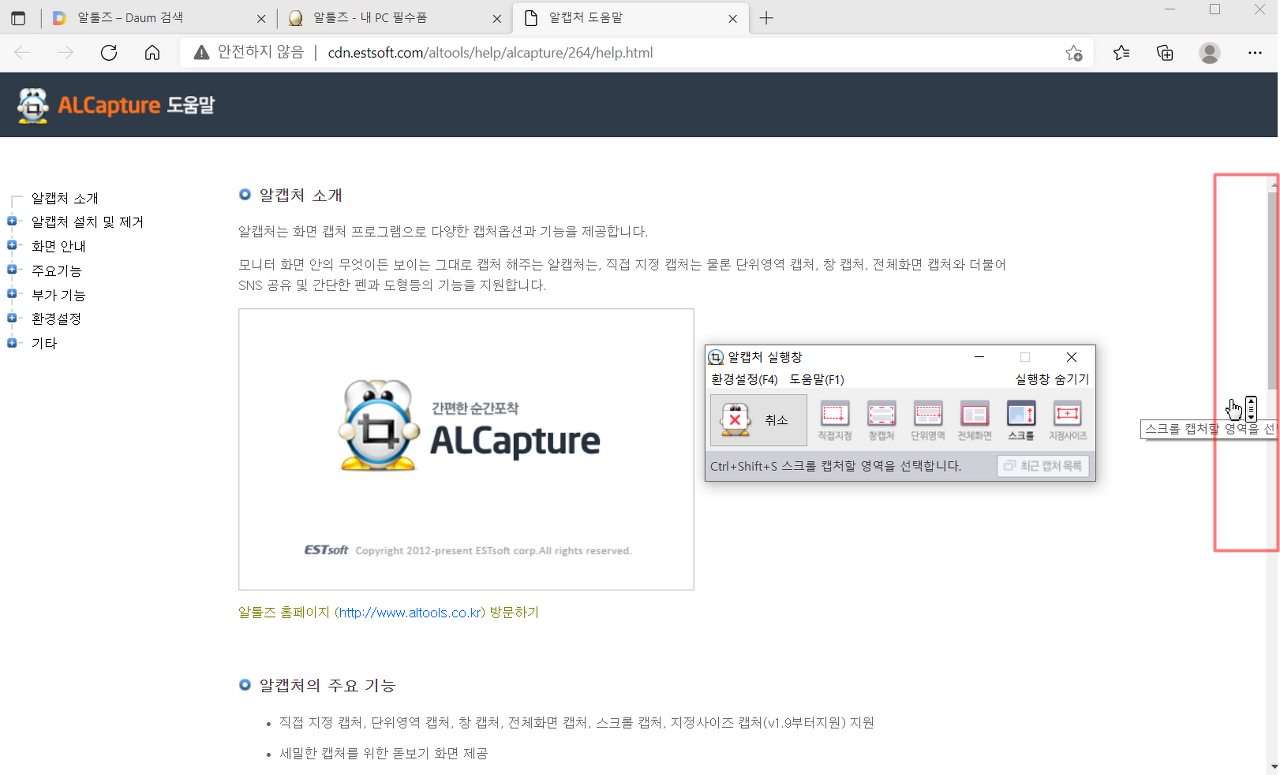Select the 지정사이즈 fixed size capture icon
Image resolution: width=1280 pixels, height=775 pixels.
point(1068,421)
